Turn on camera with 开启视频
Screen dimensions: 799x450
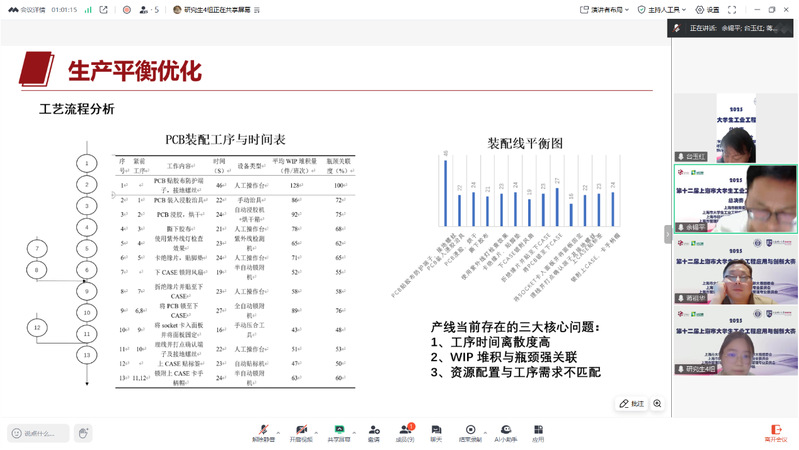301,432
